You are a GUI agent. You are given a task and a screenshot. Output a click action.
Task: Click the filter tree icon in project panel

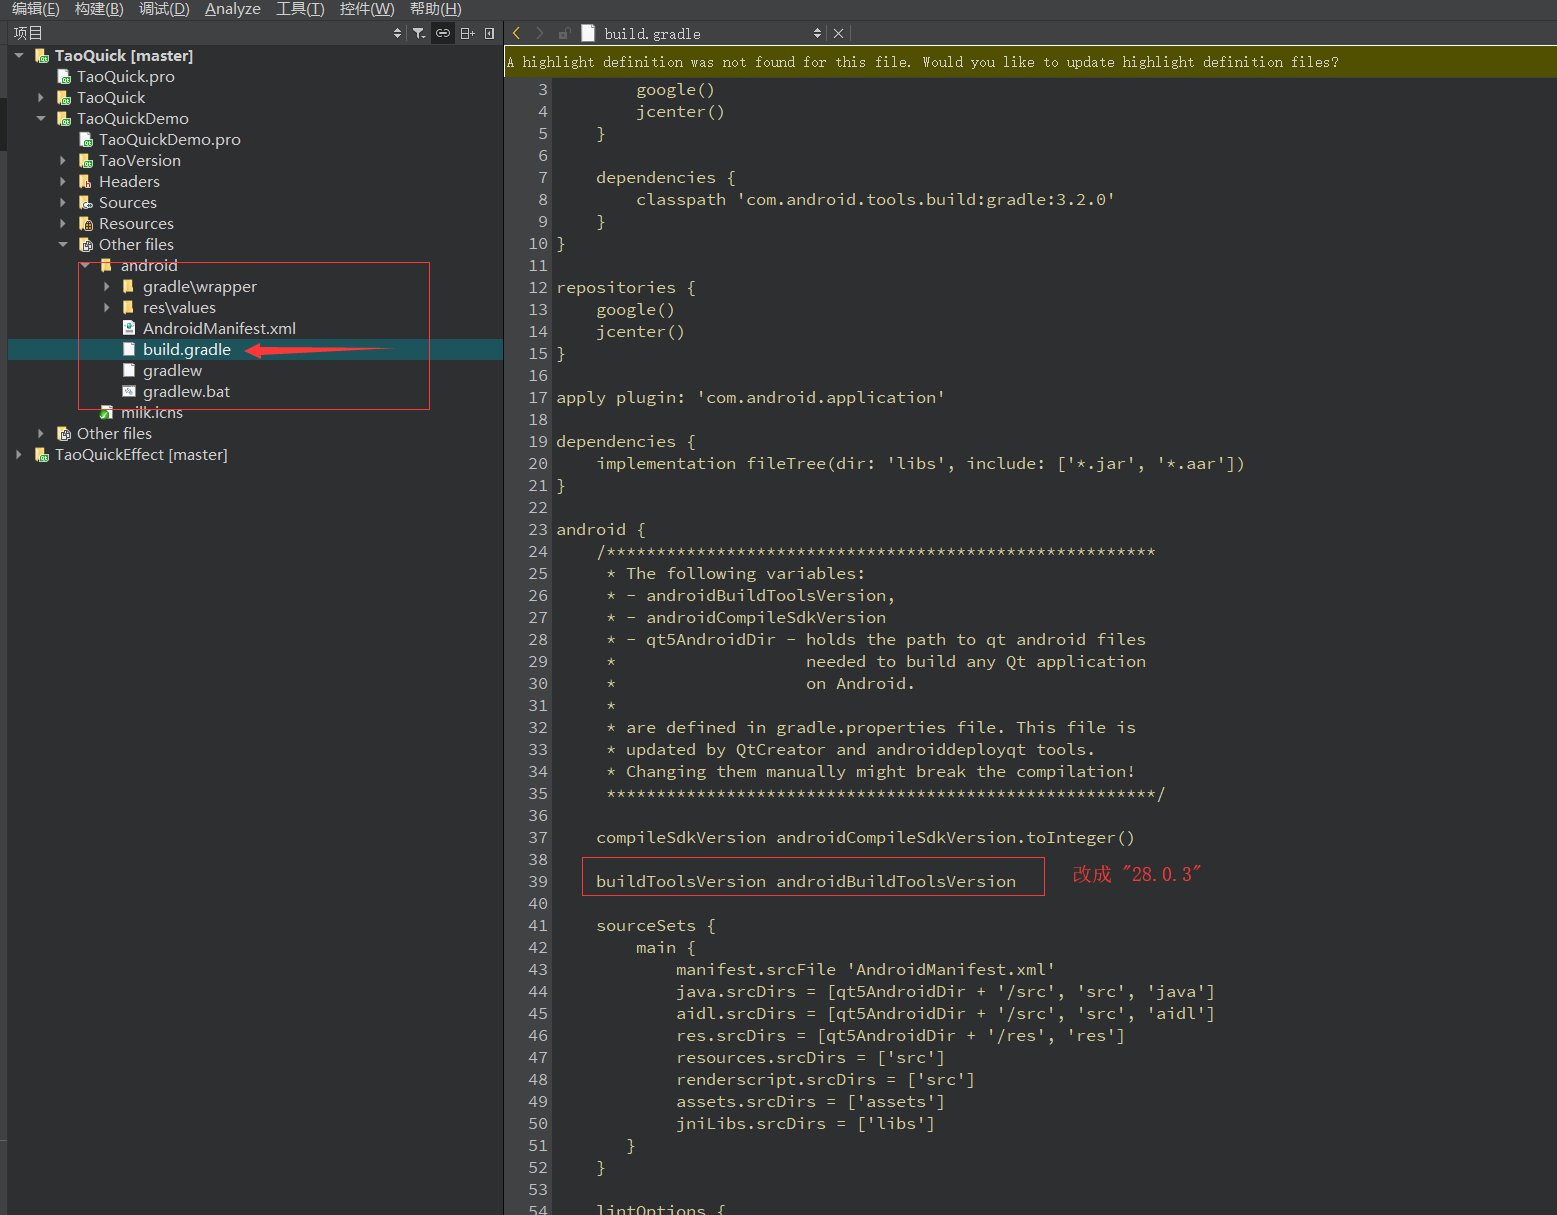coord(419,33)
